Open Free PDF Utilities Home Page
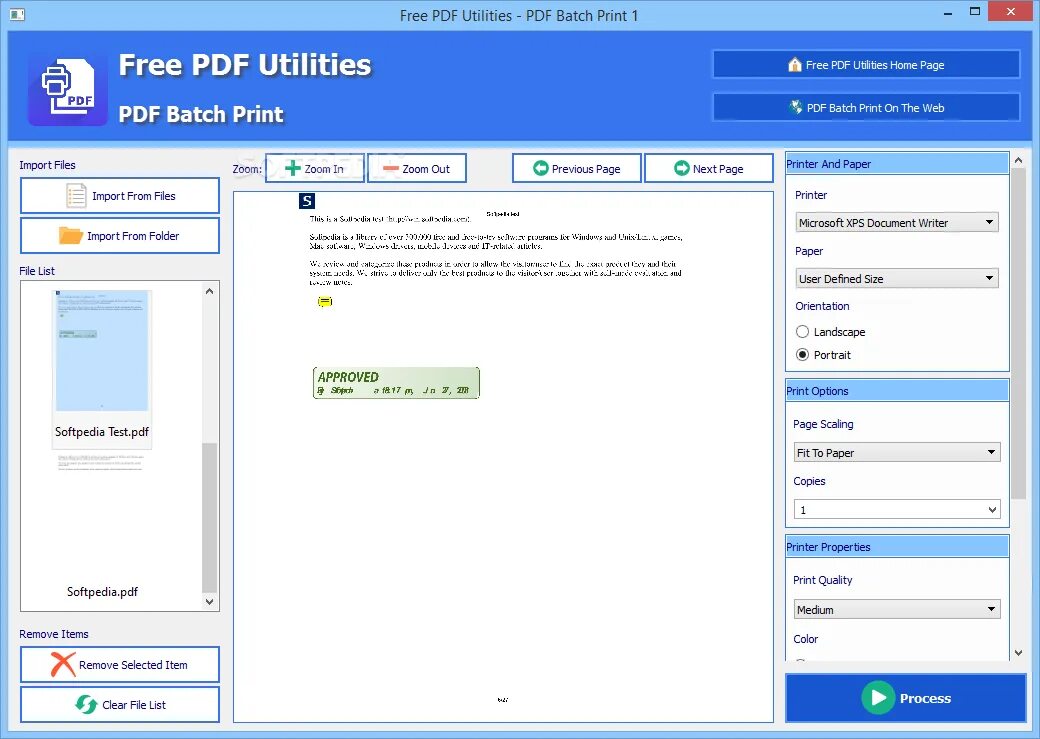The width and height of the screenshot is (1040, 739). 866,64
